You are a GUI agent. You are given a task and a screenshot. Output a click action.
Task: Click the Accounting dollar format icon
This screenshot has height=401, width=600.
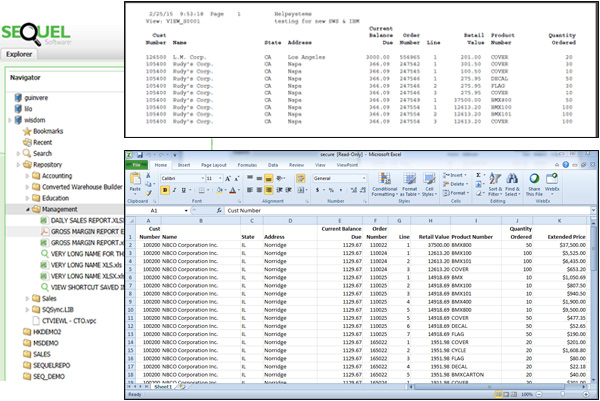click(317, 190)
